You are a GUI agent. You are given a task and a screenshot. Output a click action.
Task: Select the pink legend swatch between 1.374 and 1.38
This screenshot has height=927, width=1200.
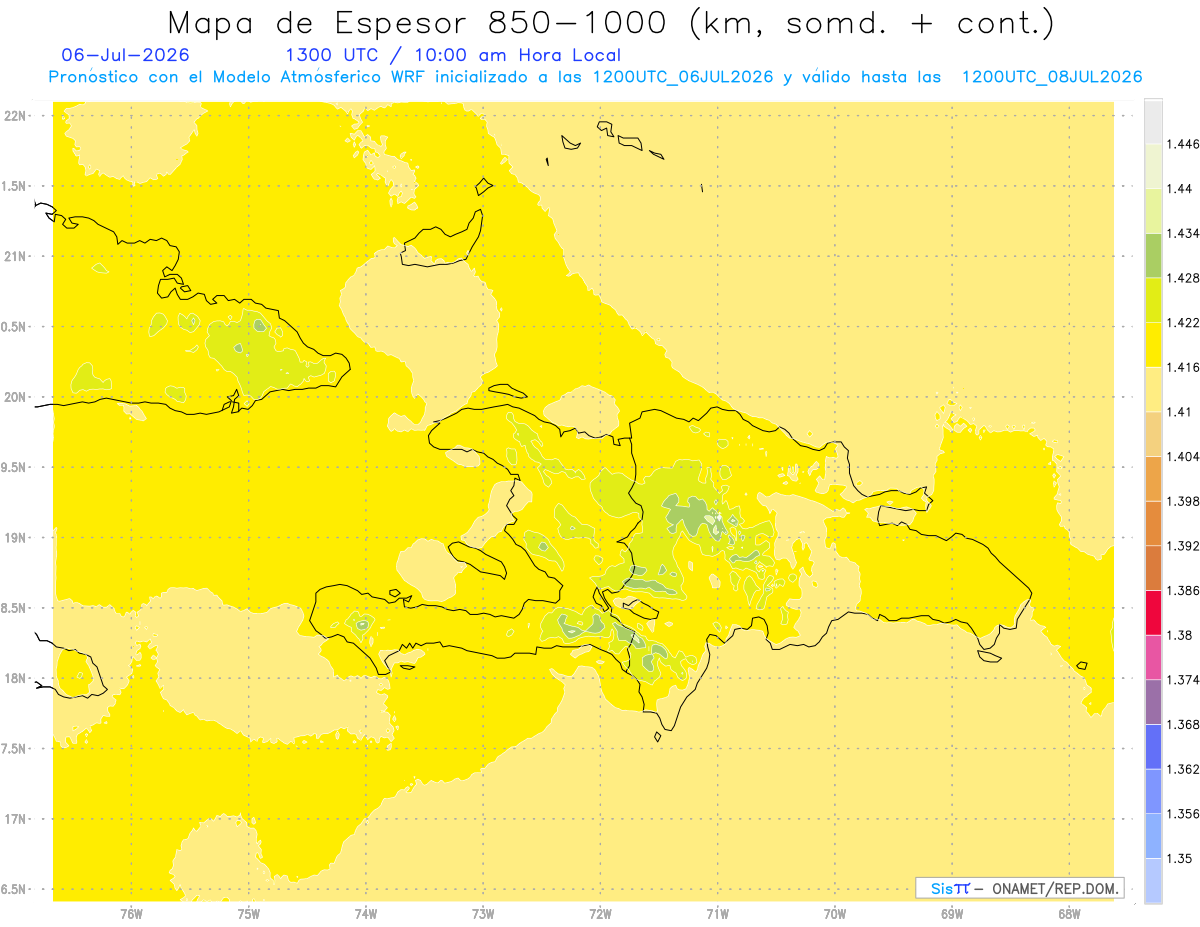click(1153, 657)
